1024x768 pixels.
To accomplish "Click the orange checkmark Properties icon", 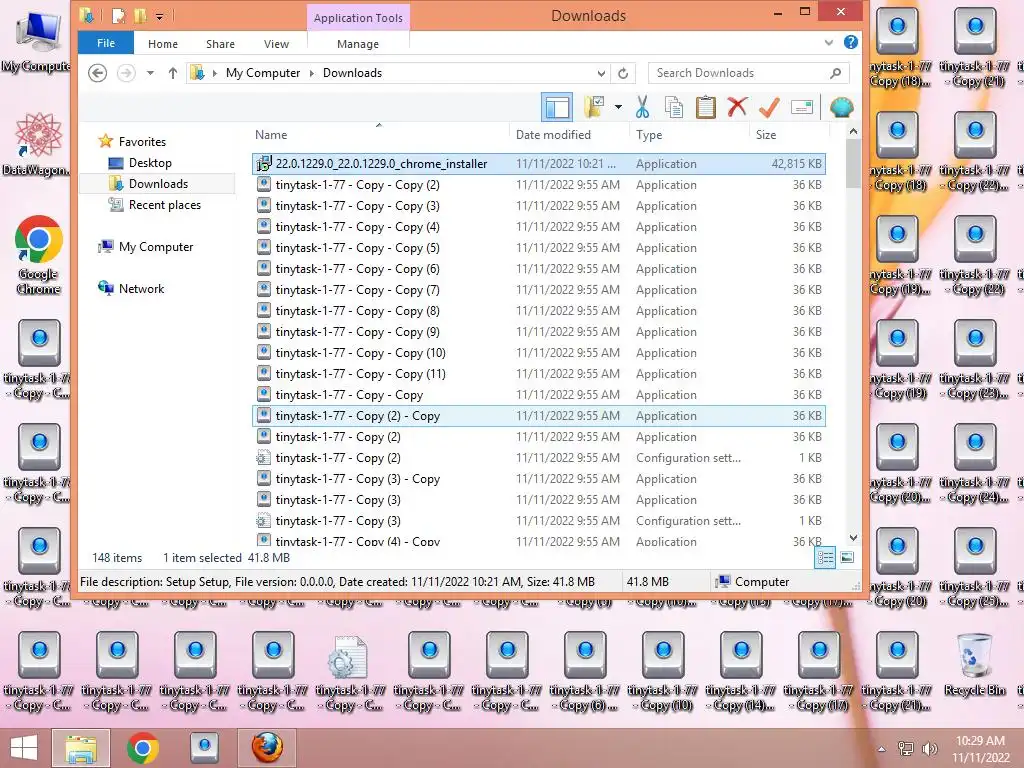I will [x=769, y=106].
